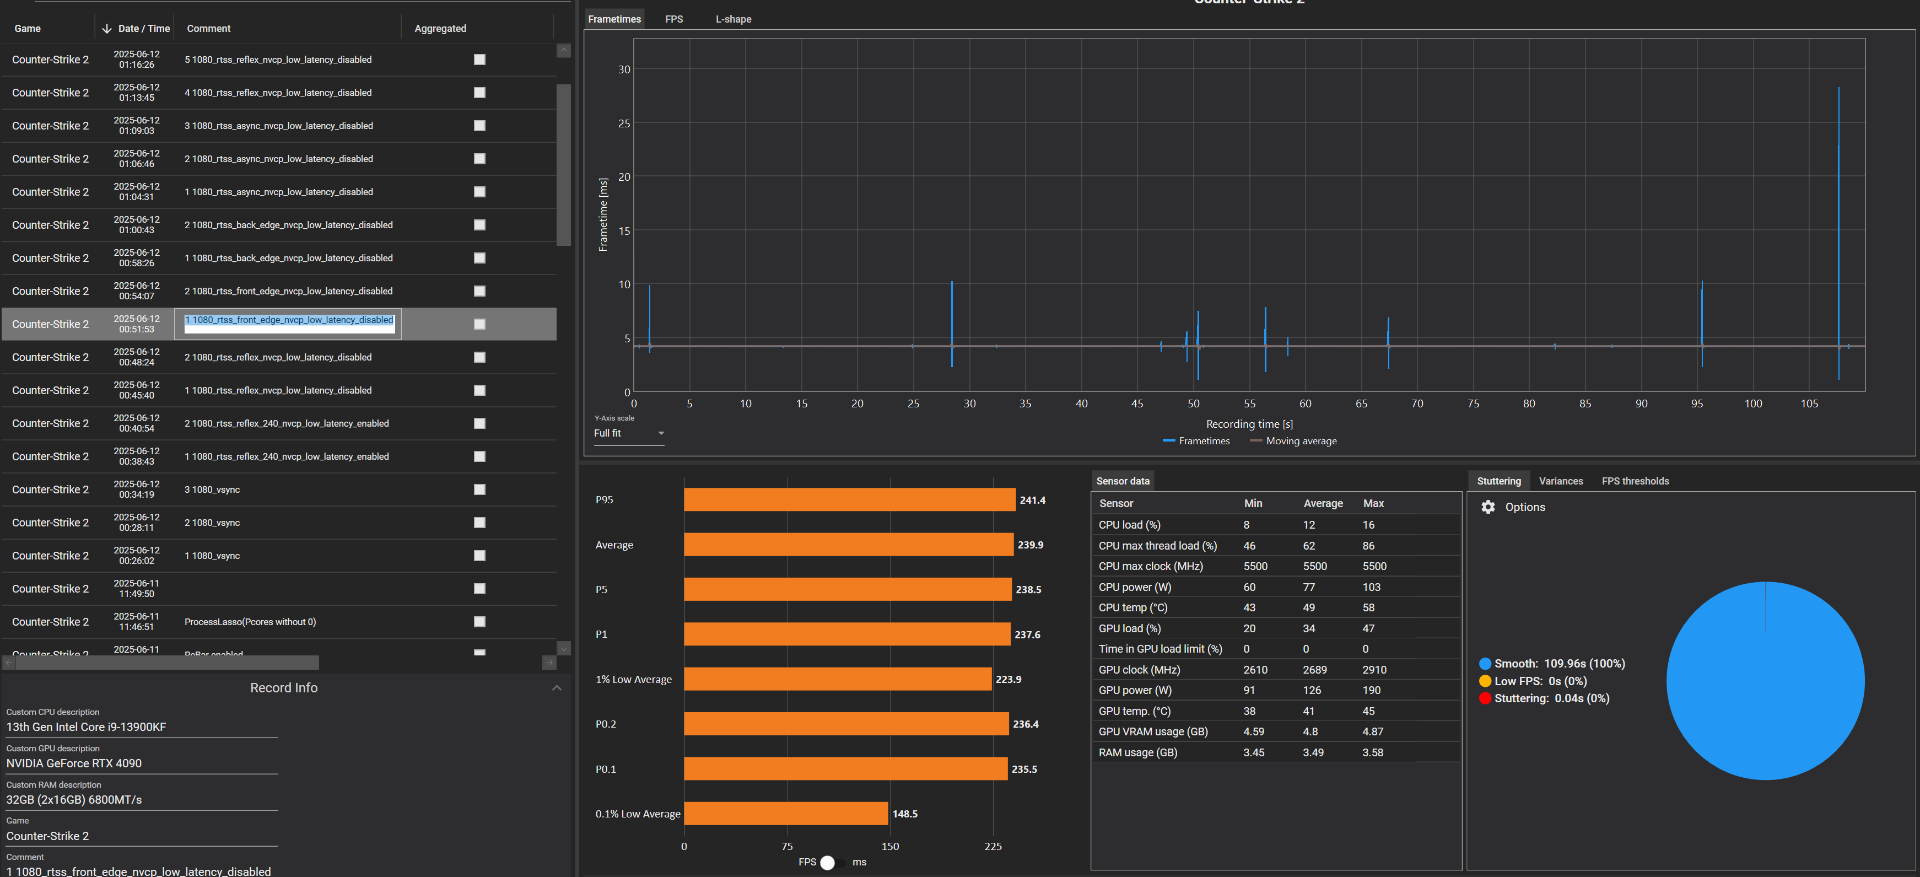This screenshot has width=1920, height=877.
Task: Switch to the Frametimes tab
Action: [614, 19]
